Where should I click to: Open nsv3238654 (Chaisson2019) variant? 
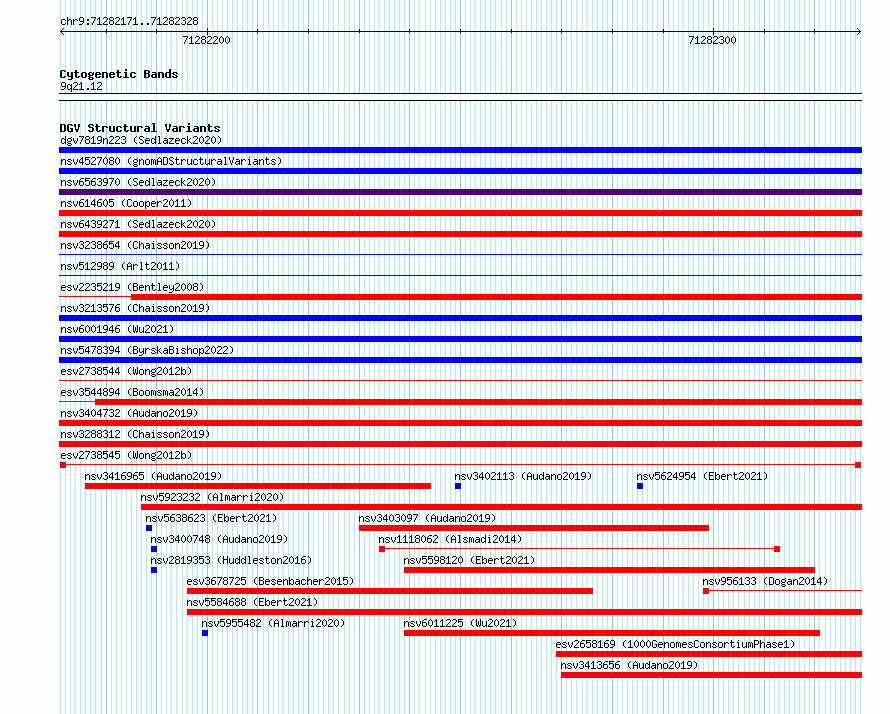135,245
